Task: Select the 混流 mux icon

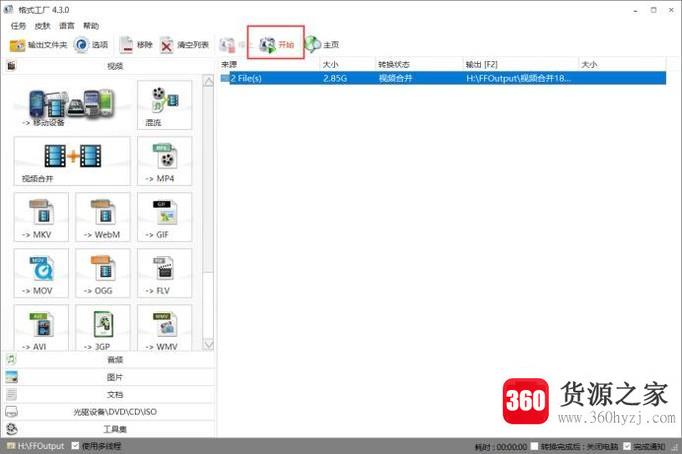Action: (164, 105)
